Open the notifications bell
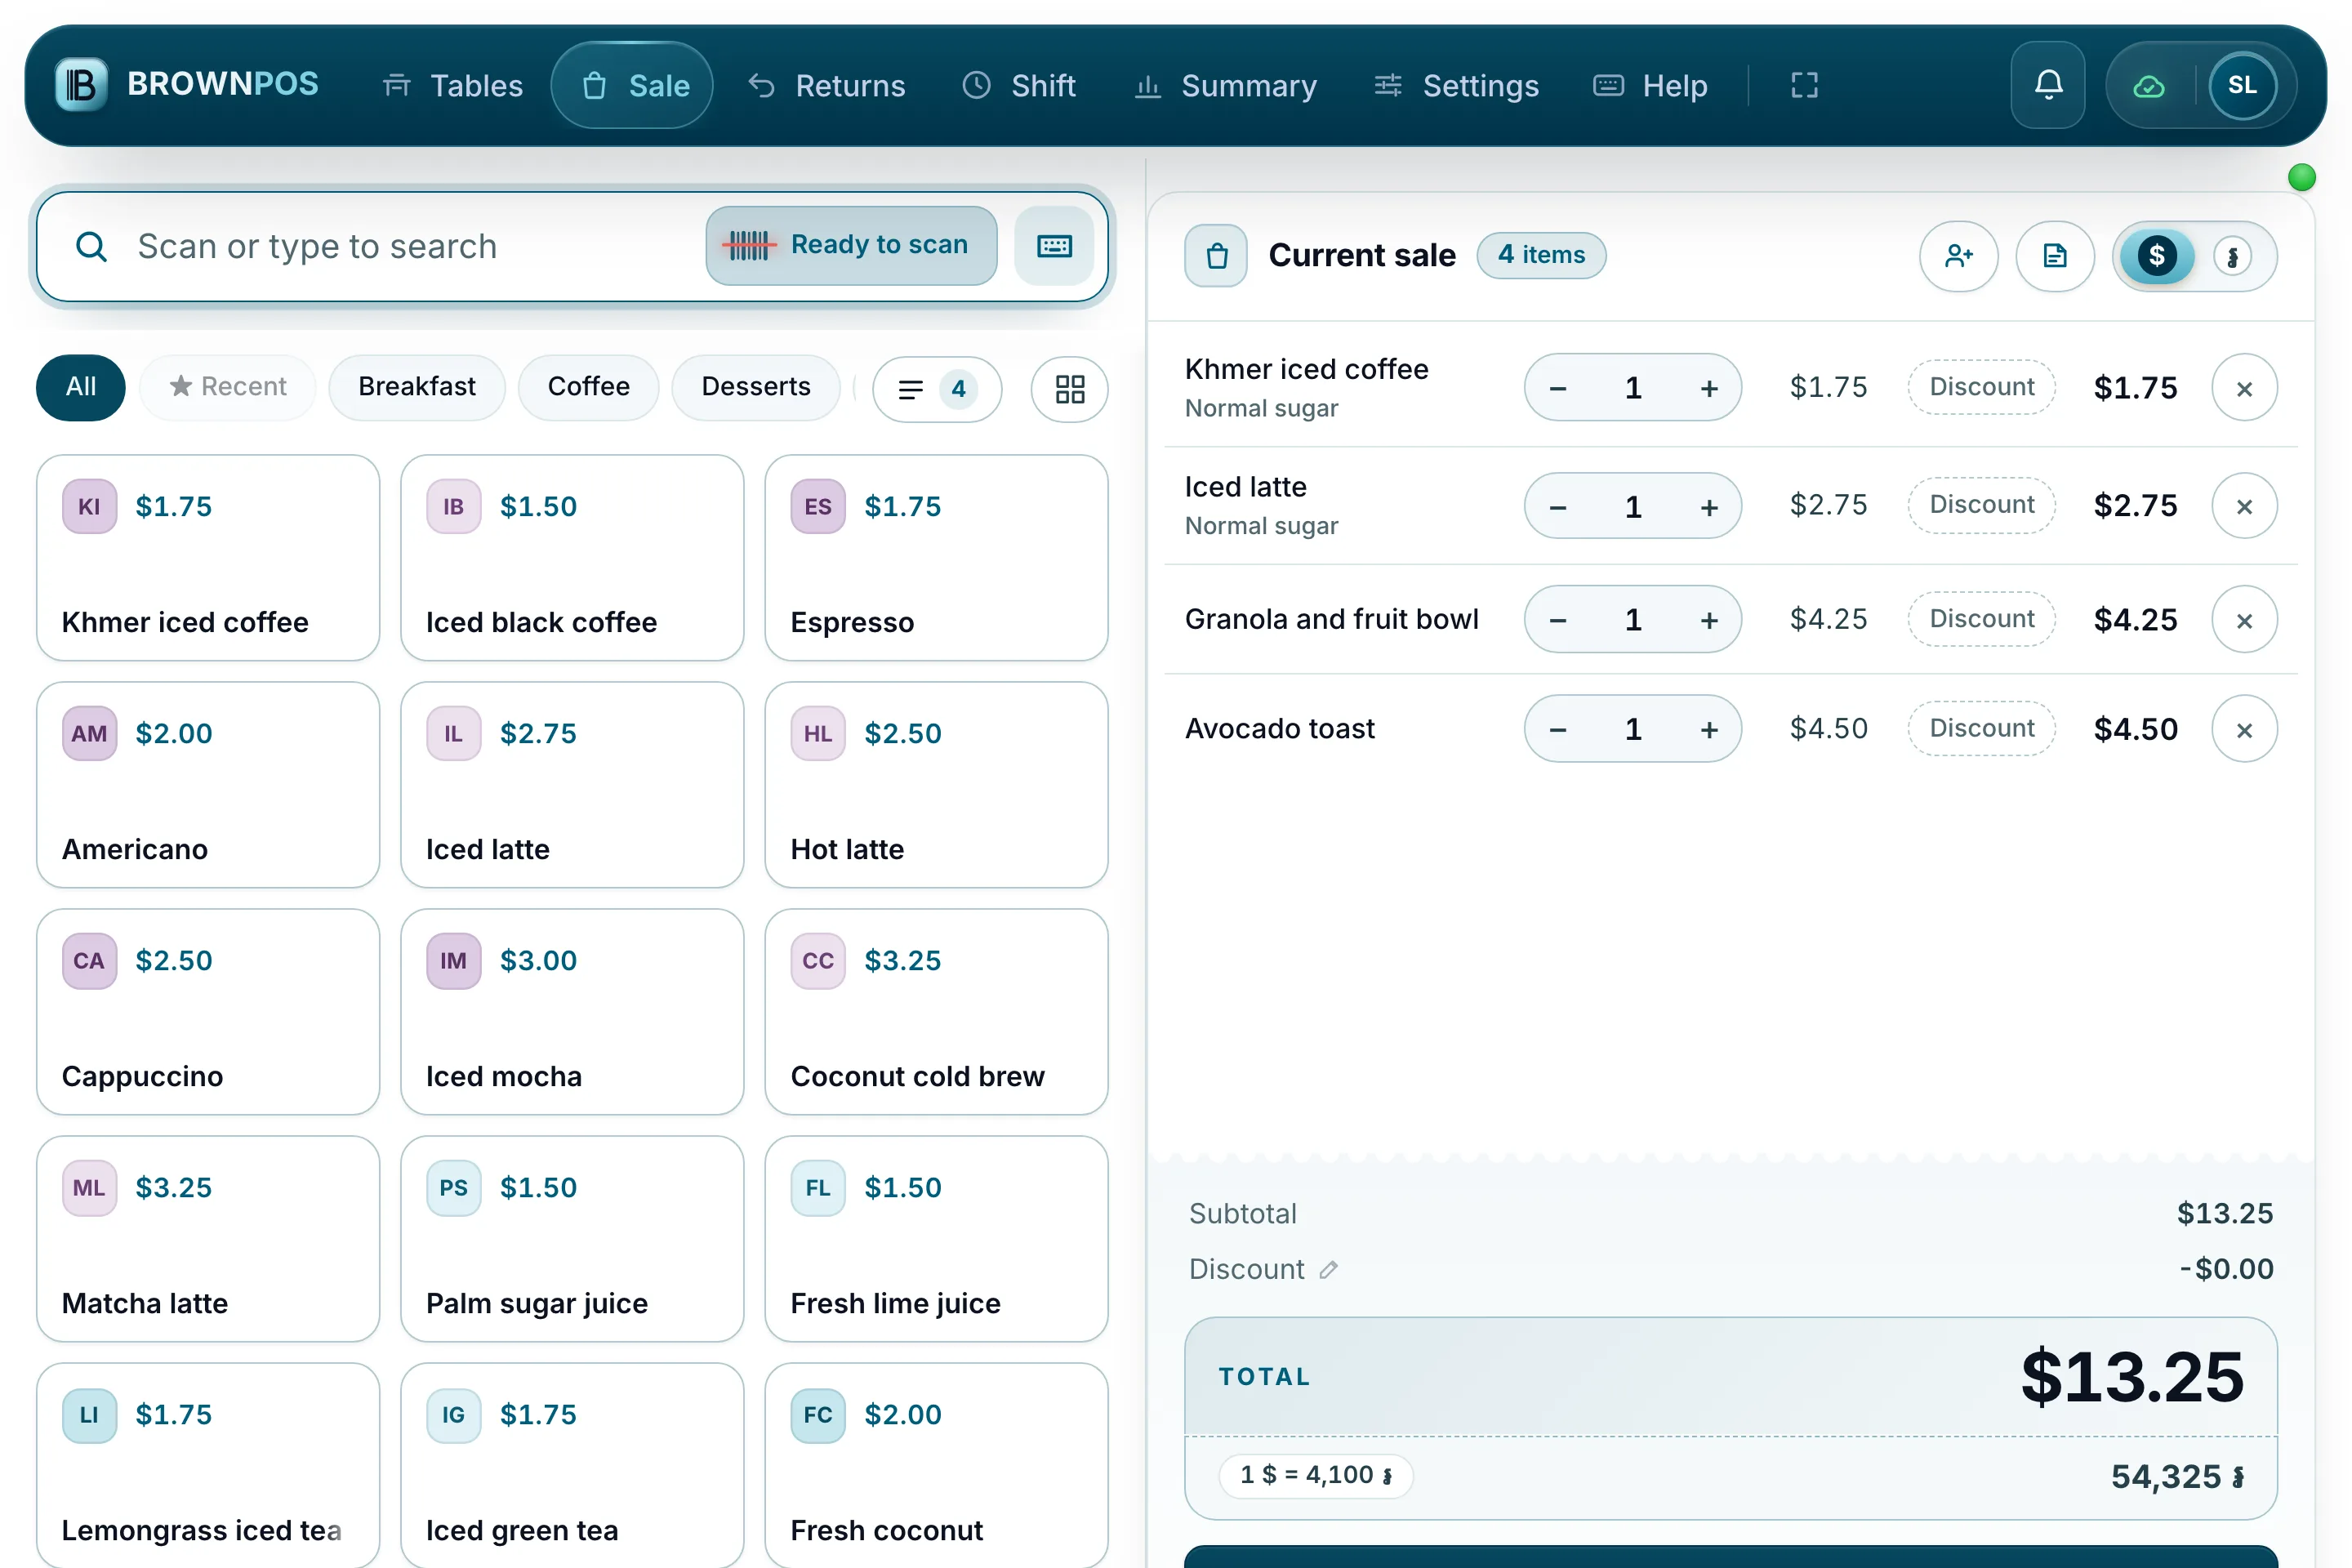The width and height of the screenshot is (2352, 1568). (2047, 85)
